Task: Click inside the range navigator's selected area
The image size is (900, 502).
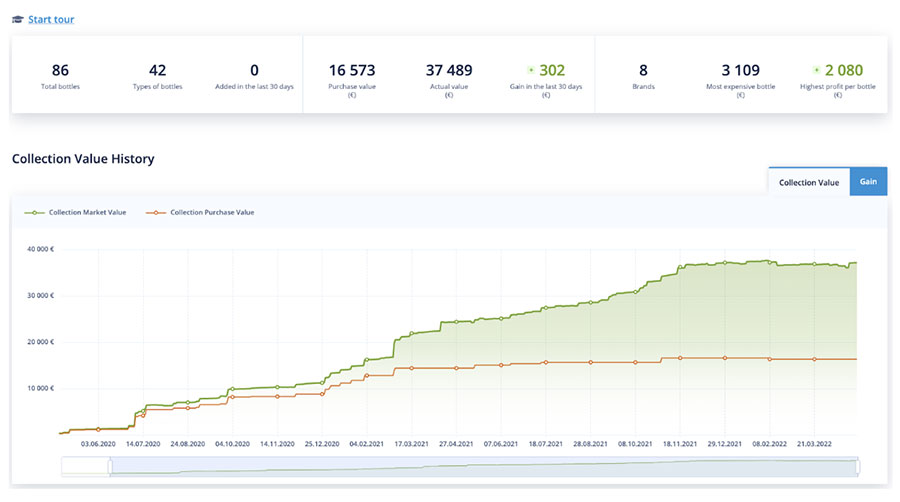Action: point(480,466)
